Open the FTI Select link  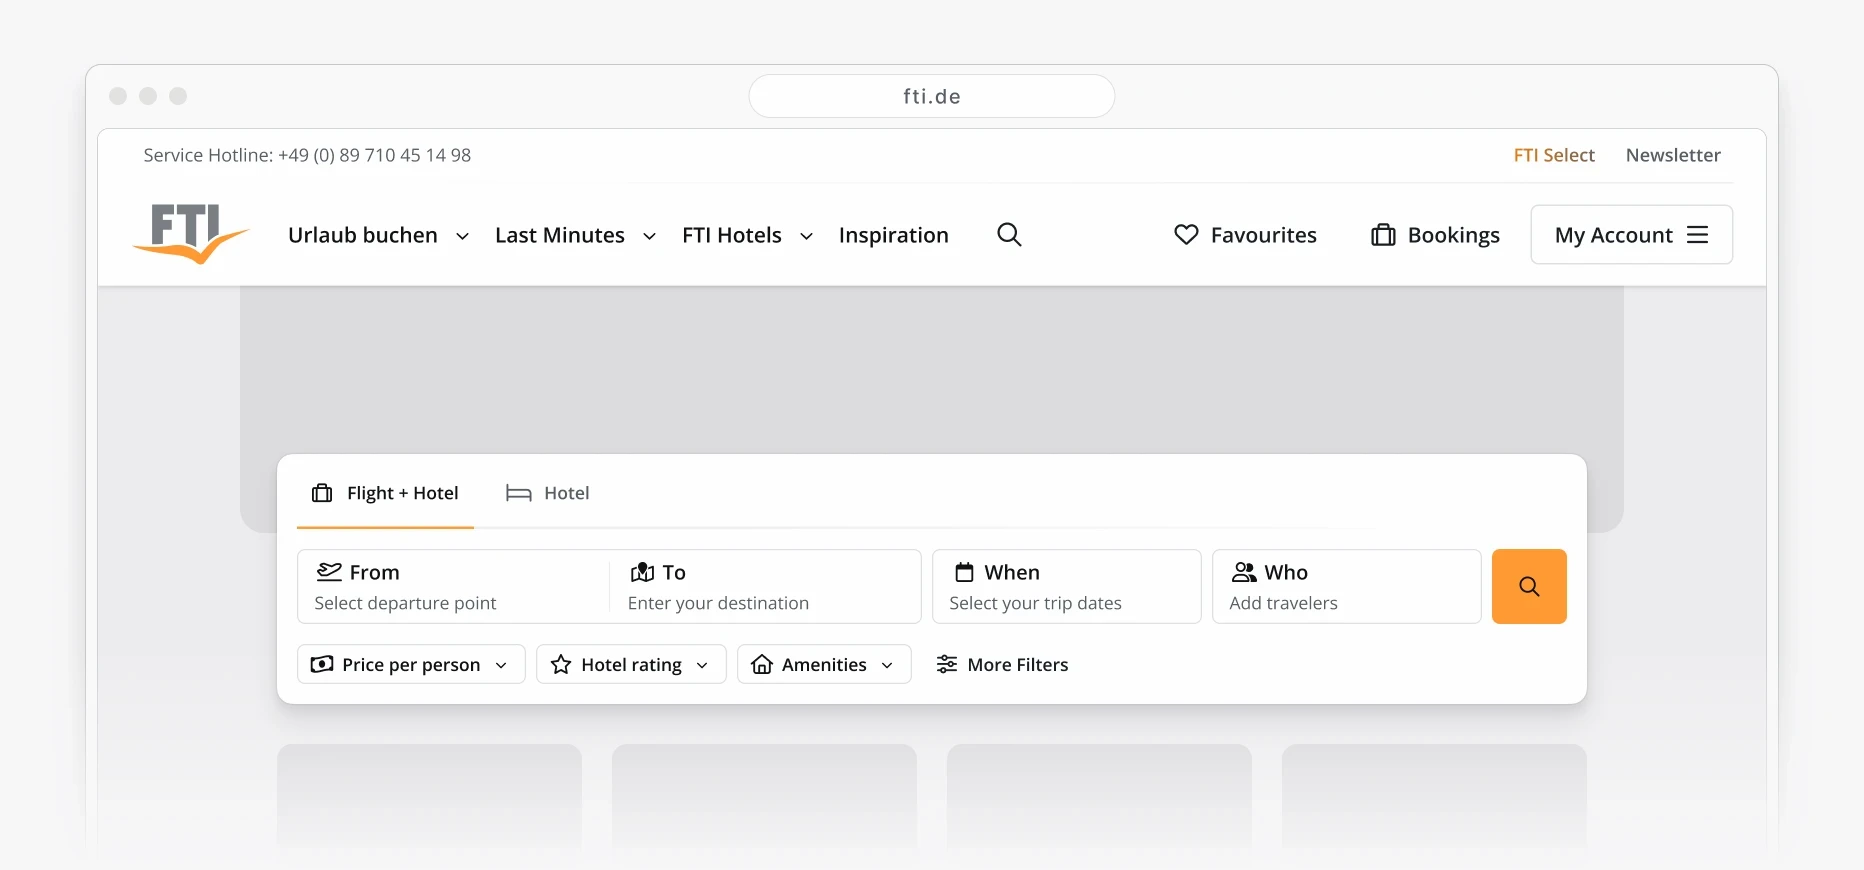(x=1554, y=155)
